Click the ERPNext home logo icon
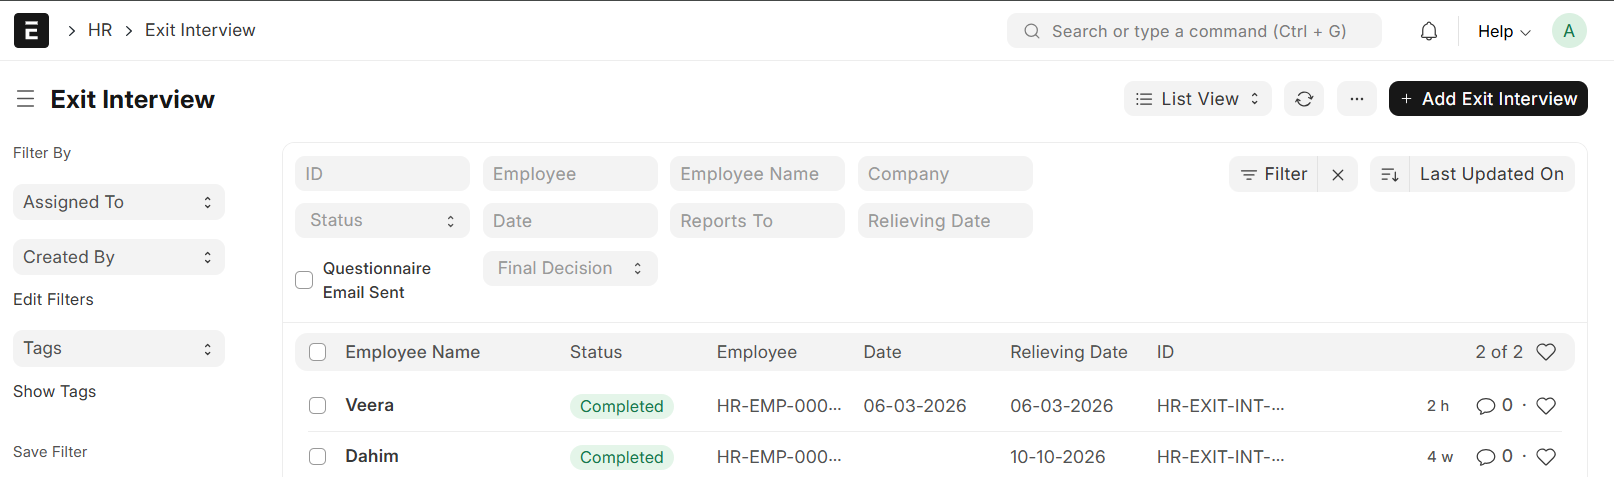This screenshot has height=477, width=1614. pos(31,31)
